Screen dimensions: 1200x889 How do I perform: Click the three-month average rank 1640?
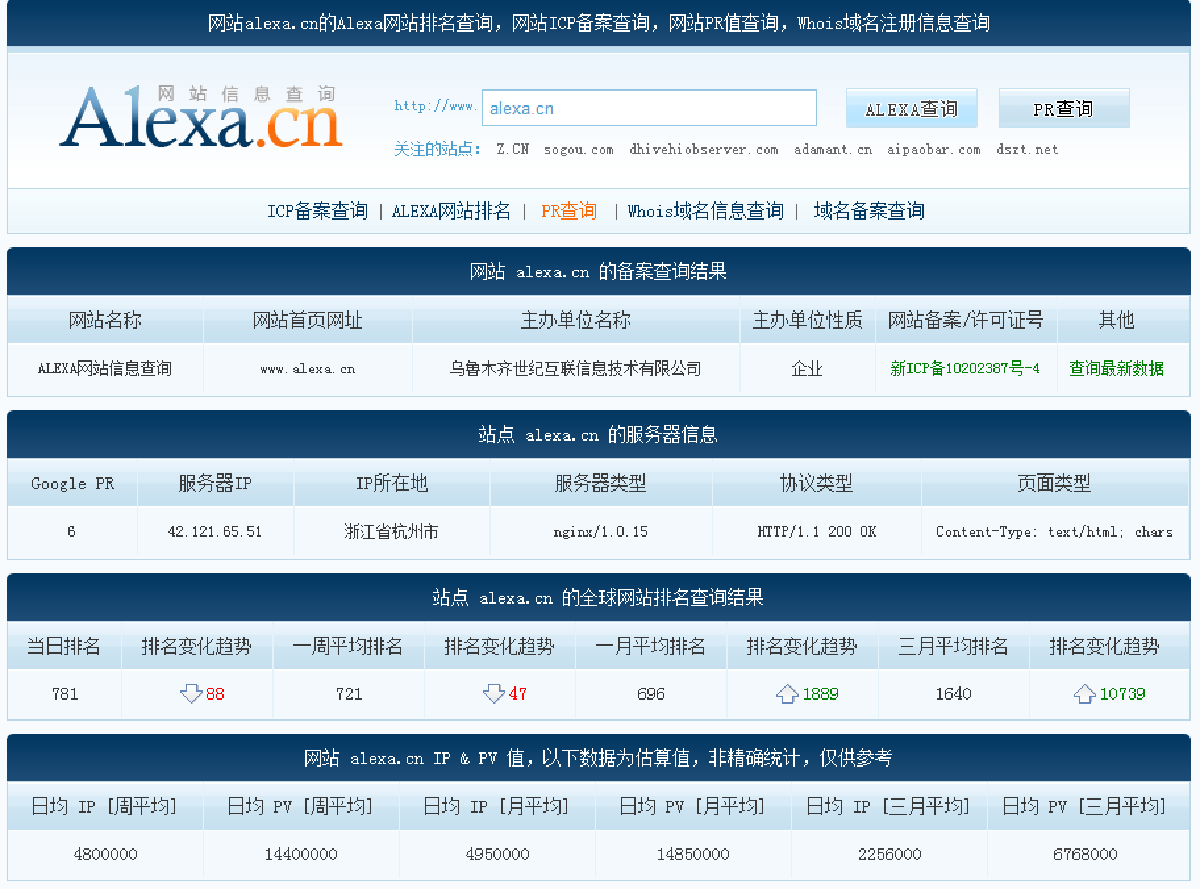[953, 693]
